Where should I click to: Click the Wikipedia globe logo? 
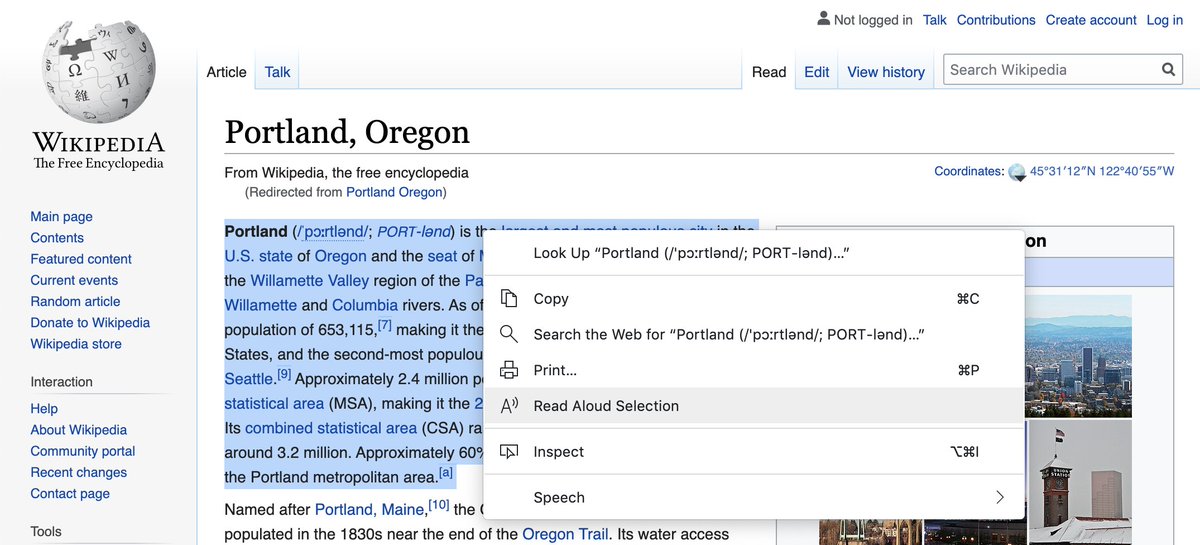tap(98, 72)
